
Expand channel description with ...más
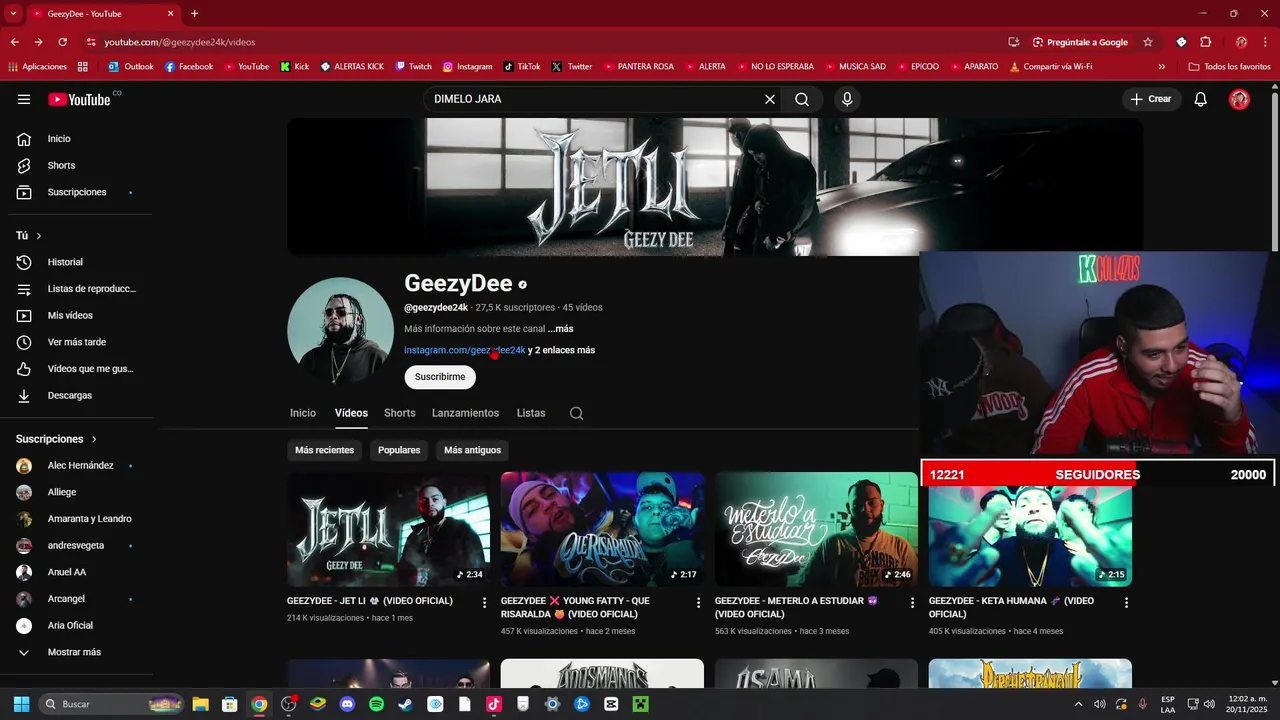[560, 329]
